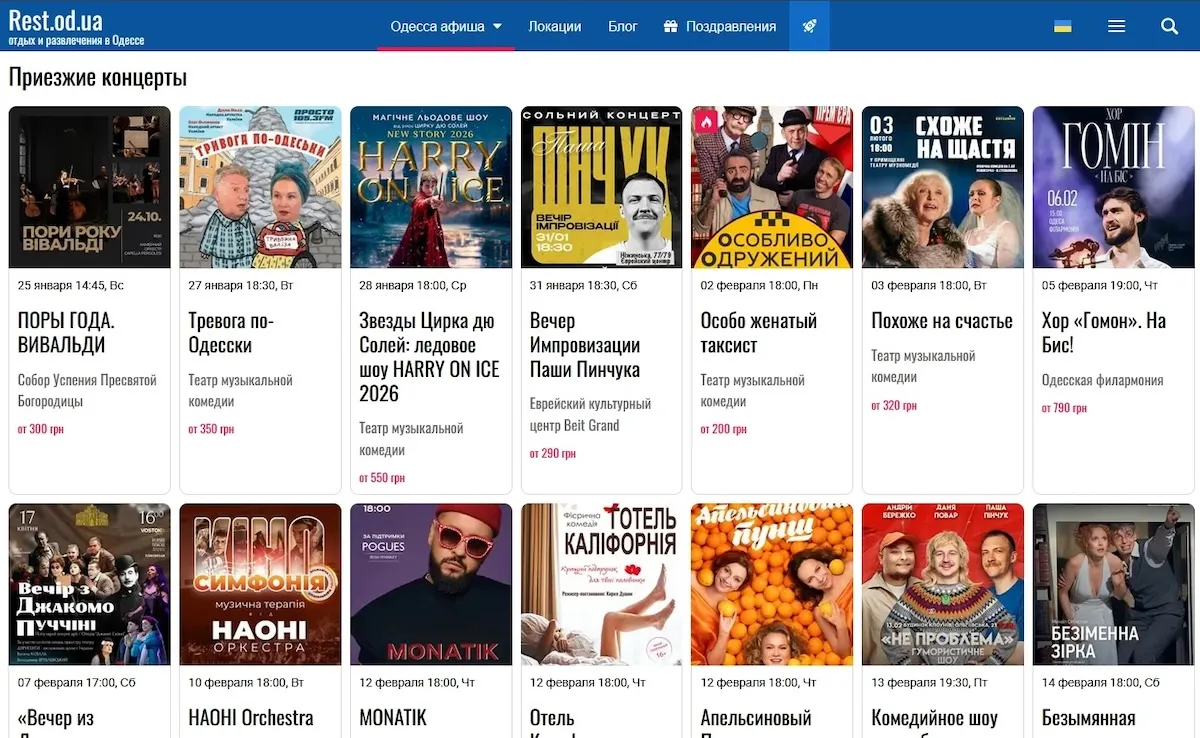Image resolution: width=1200 pixels, height=738 pixels.
Task: Click date 10 февраля 18:00, Вт
Action: (246, 683)
